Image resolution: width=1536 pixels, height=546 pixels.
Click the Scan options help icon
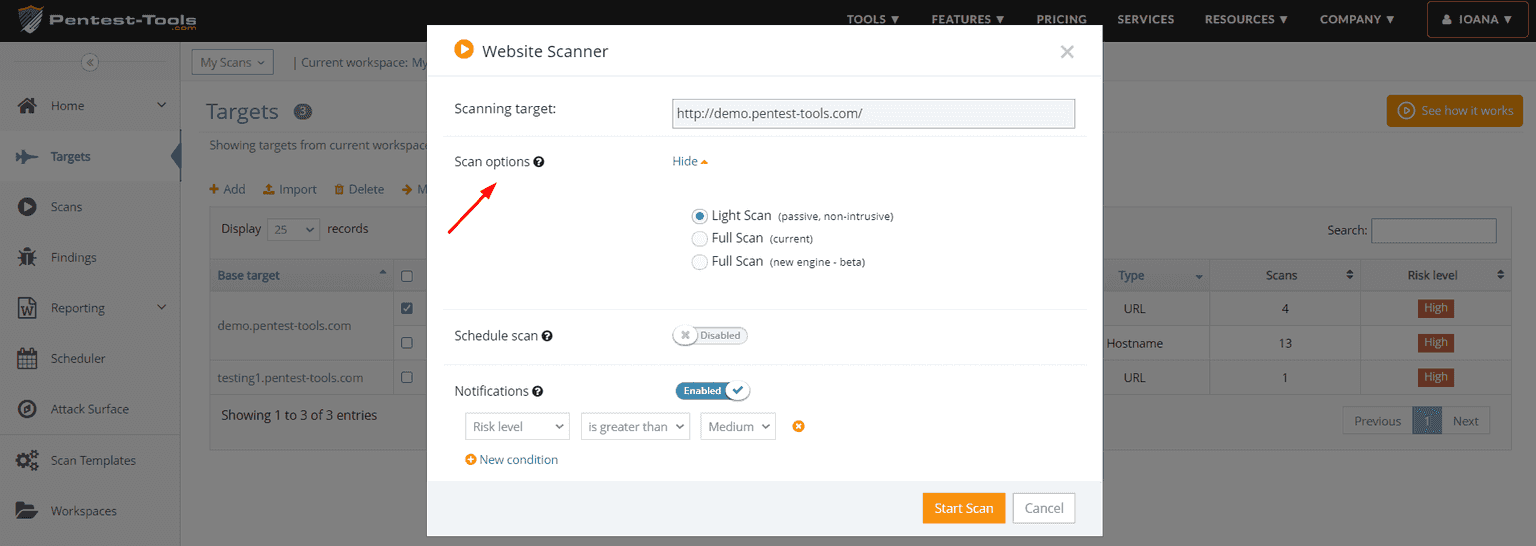[539, 162]
